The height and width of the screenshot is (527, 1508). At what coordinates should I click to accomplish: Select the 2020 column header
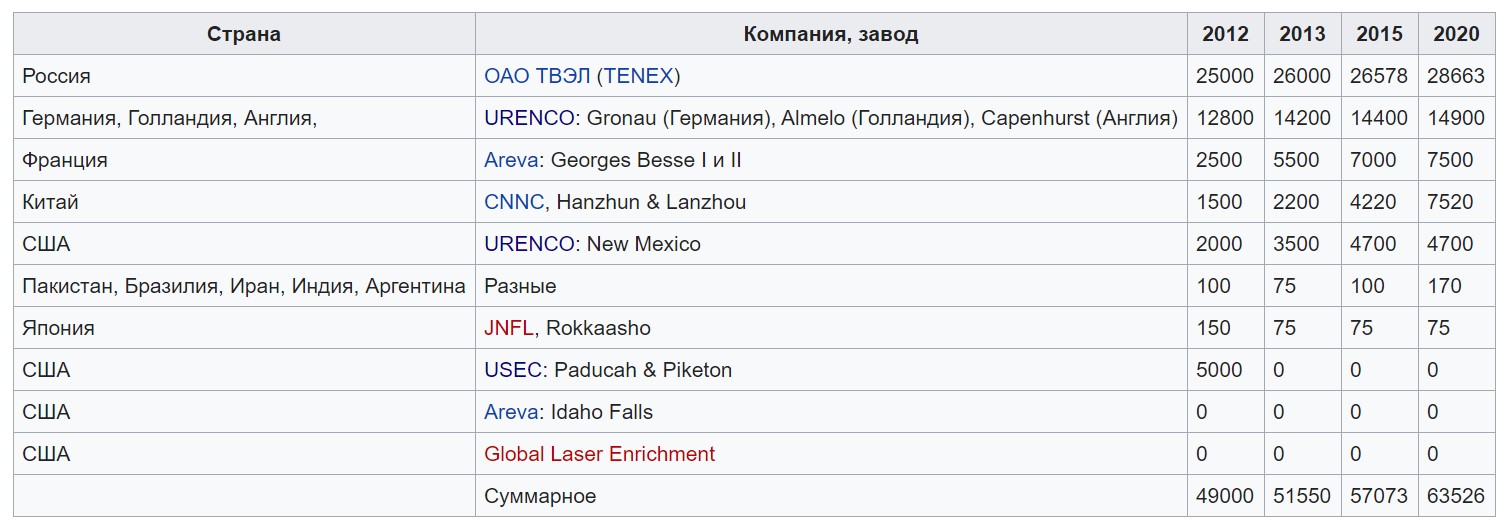click(1456, 34)
